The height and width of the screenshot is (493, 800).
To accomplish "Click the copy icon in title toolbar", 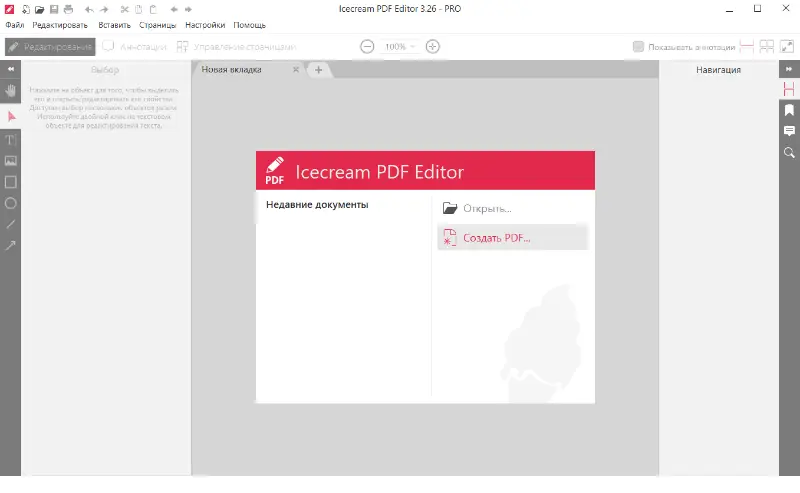I will (x=138, y=9).
